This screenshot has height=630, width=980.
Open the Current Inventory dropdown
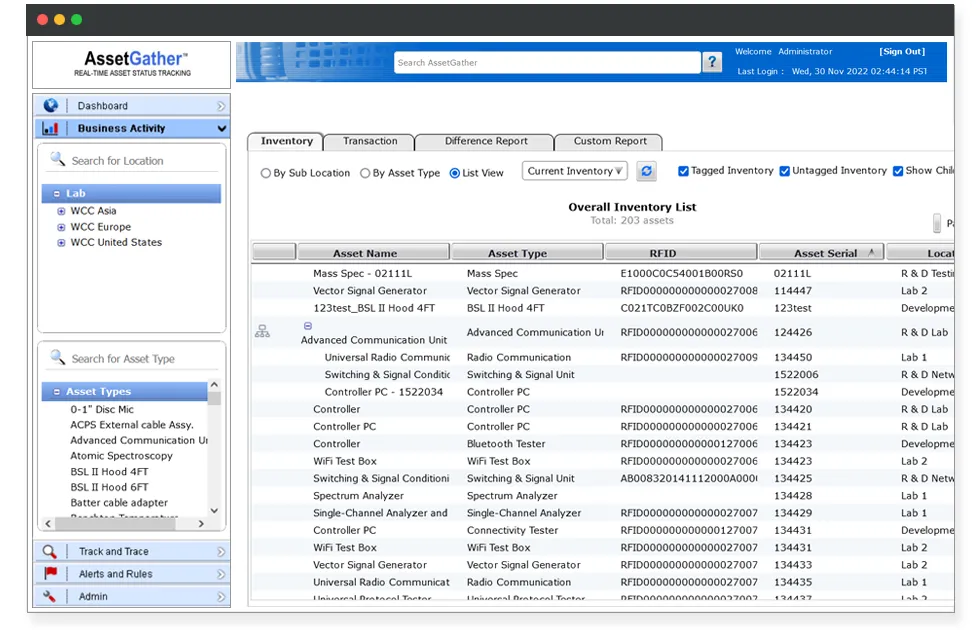574,171
